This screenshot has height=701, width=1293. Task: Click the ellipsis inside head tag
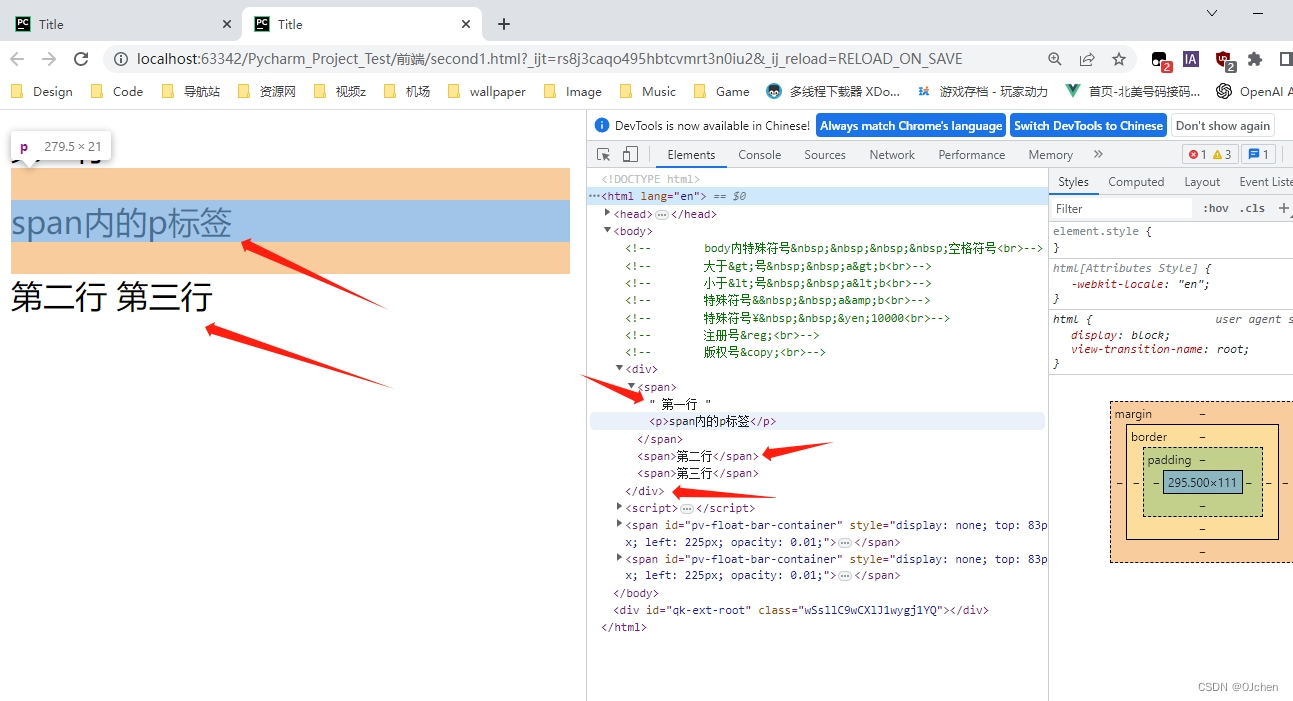click(x=661, y=214)
